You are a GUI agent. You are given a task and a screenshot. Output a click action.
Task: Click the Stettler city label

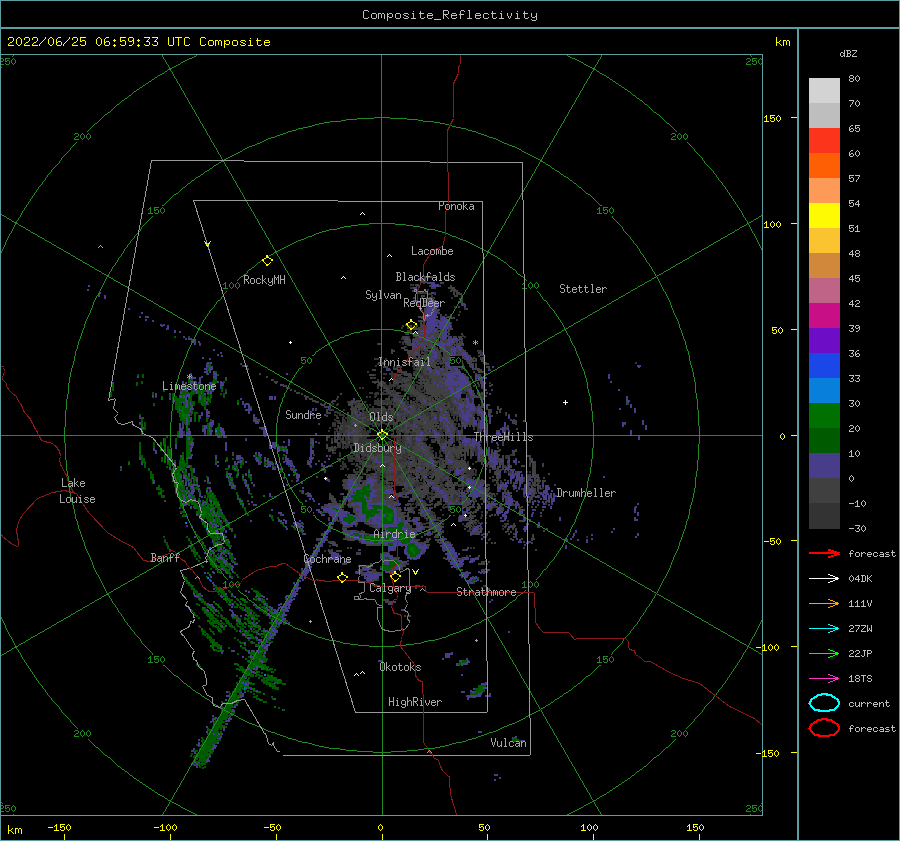pos(583,289)
